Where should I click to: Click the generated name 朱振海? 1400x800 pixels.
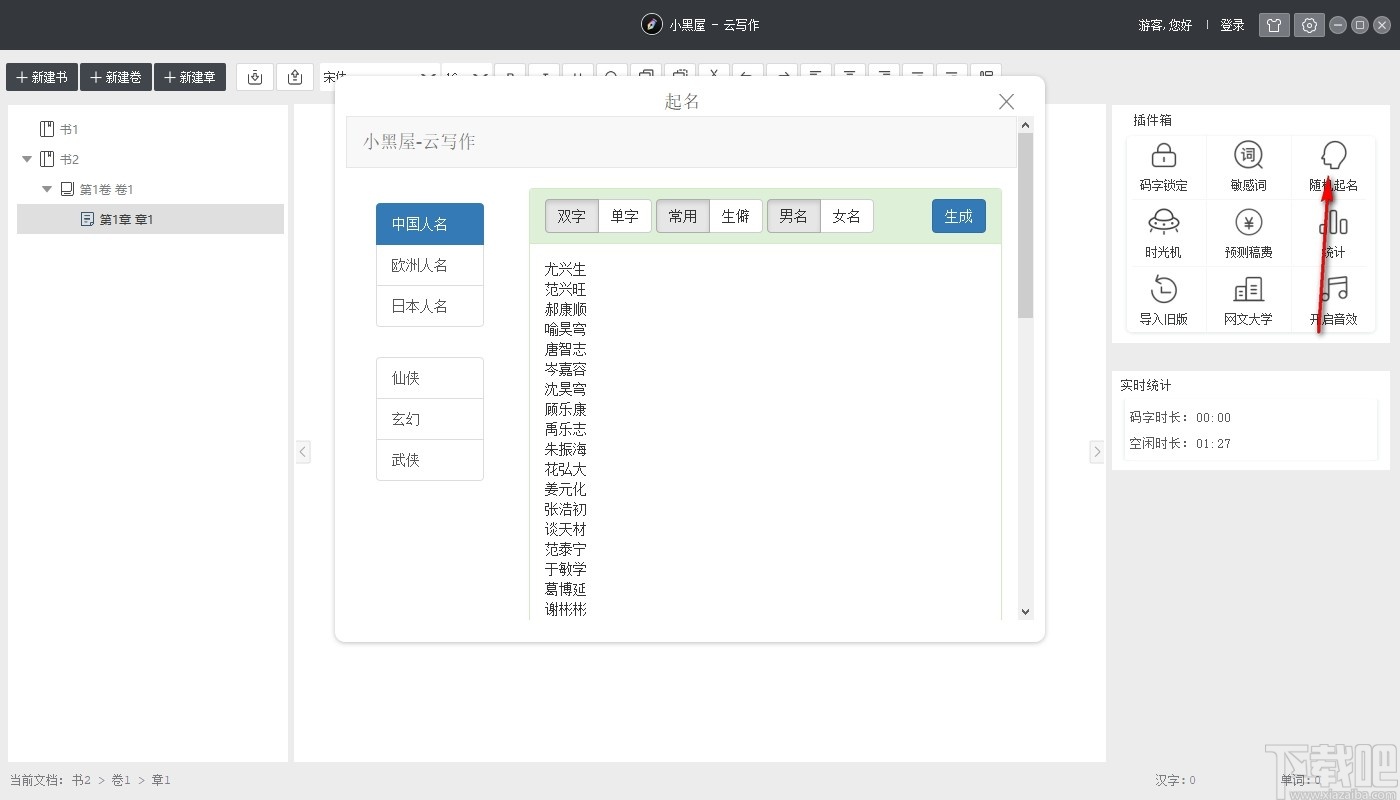tap(566, 449)
